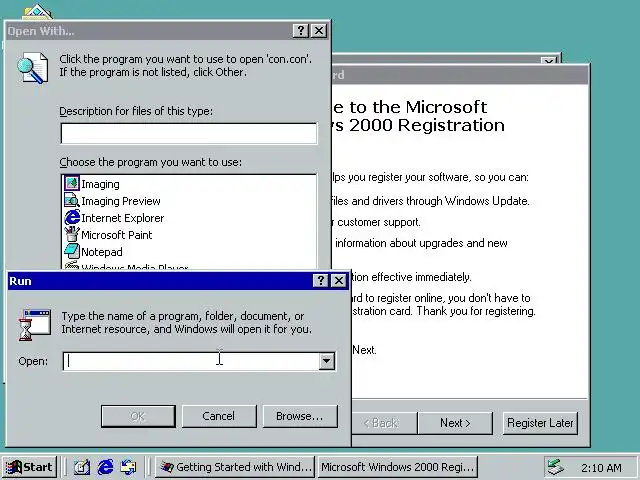Screen dimensions: 640x480
Task: Click the Help question mark in Run dialog
Action: 320,280
